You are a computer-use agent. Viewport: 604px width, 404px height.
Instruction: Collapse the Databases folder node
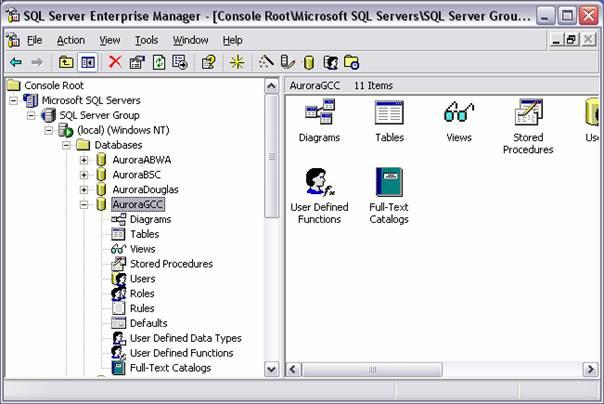tap(67, 145)
